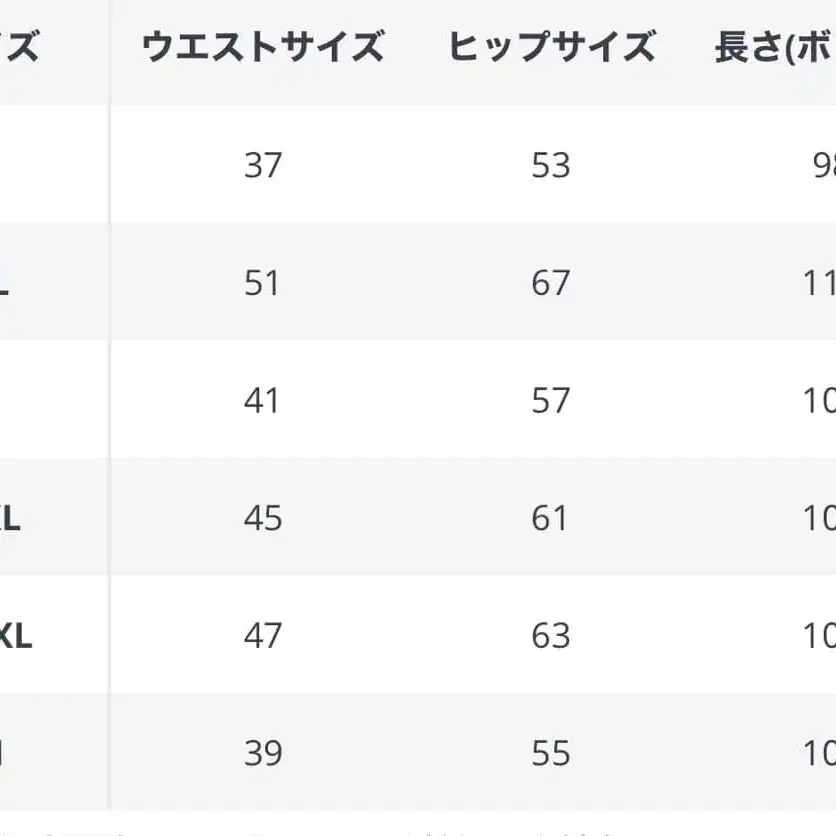The image size is (836, 836).
Task: Click waist size cell showing 51
Action: pos(262,283)
